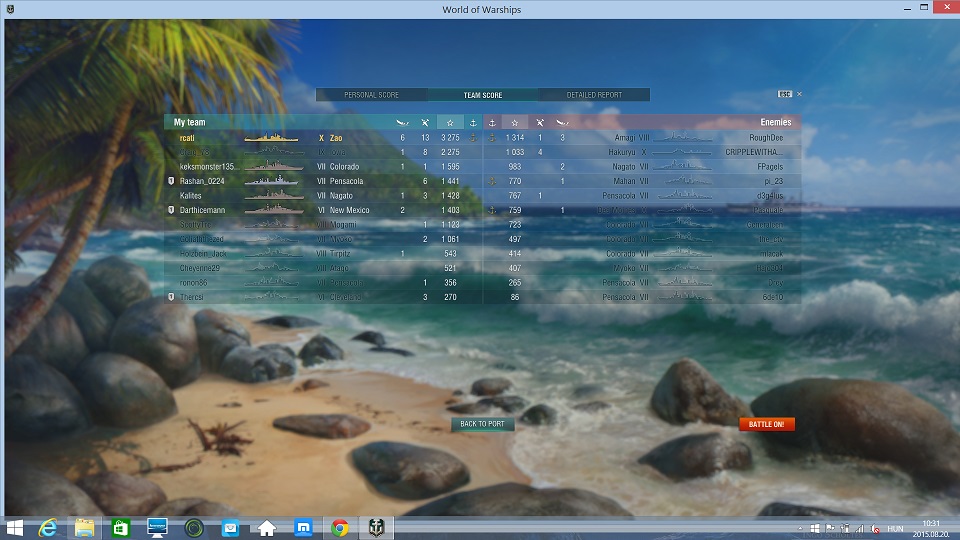Click the Zao ship silhouette for rcati
The image size is (960, 540).
272,138
